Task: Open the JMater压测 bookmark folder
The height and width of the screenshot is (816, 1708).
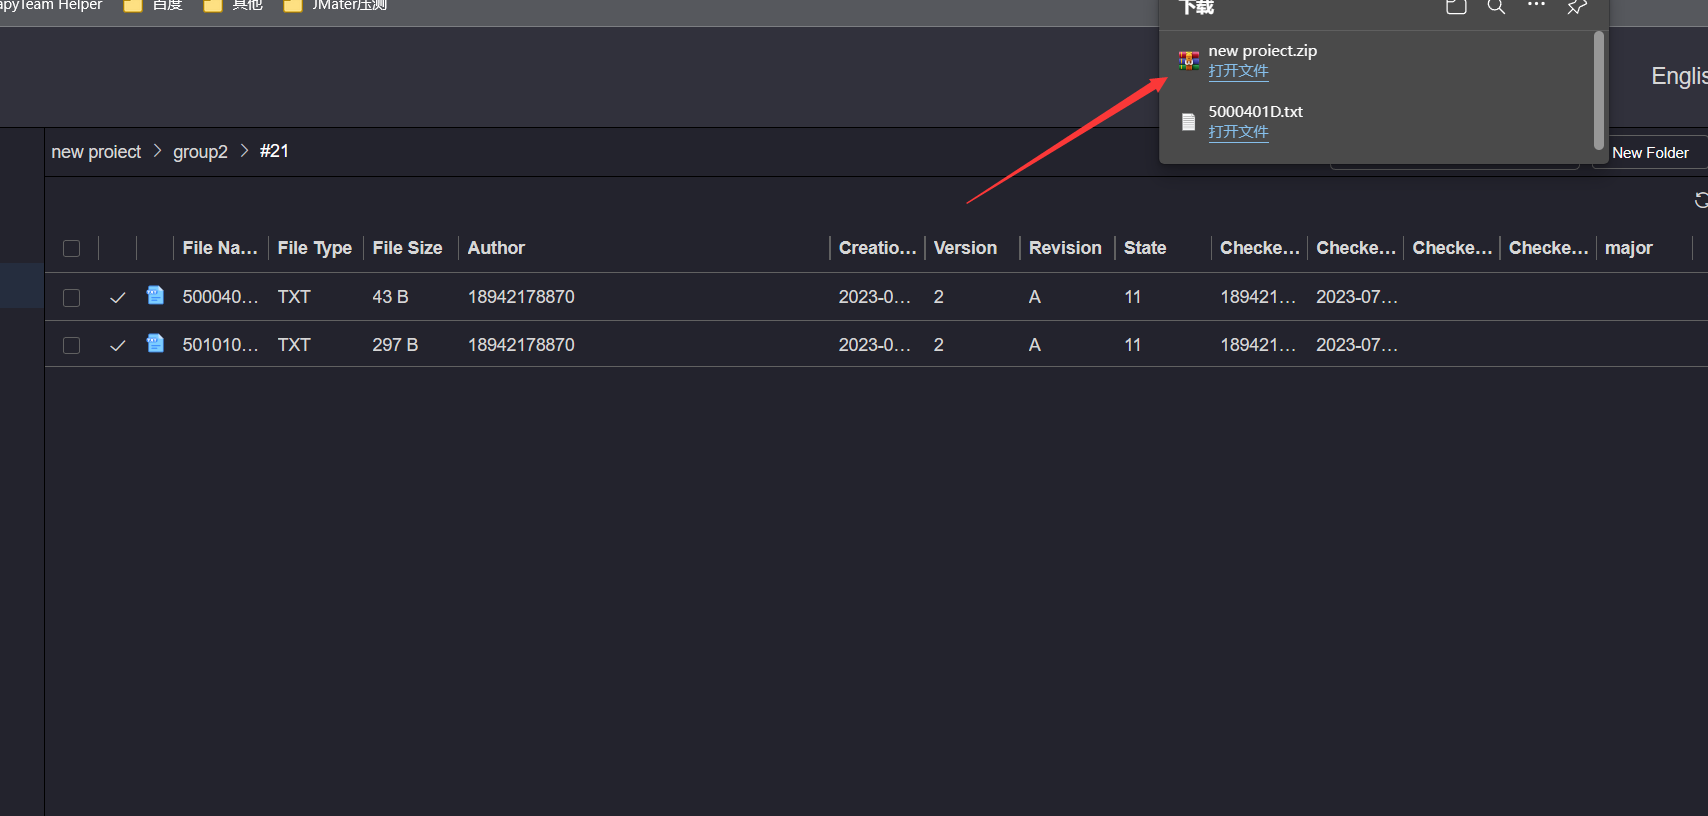Action: tap(335, 5)
